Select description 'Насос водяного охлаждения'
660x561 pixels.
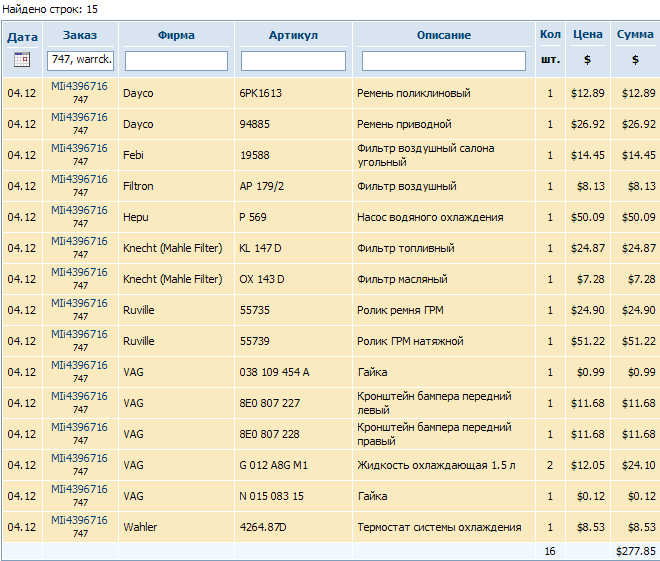pos(430,217)
